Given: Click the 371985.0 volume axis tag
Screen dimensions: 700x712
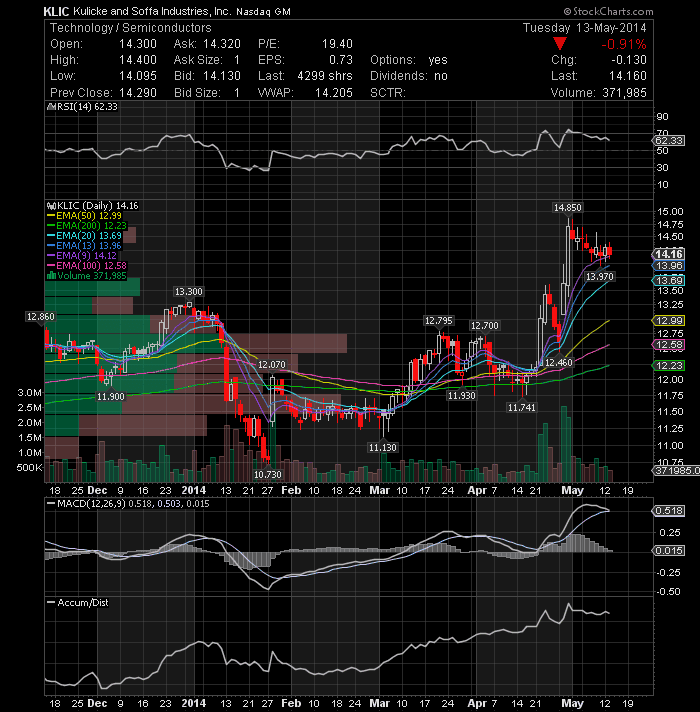Looking at the screenshot, I should pyautogui.click(x=677, y=471).
